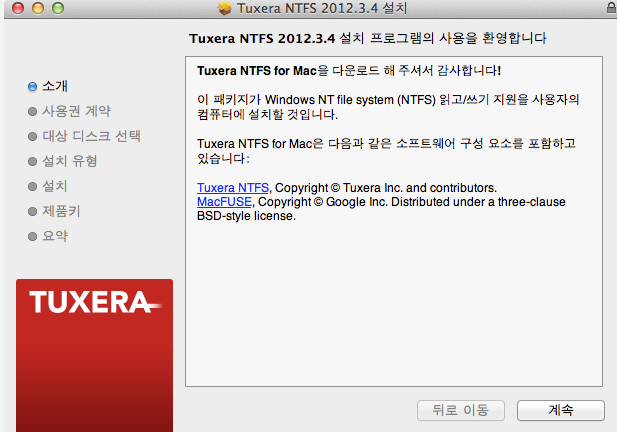Click the blue bullet next to 소개
Viewport: 617px width, 432px height.
(32, 87)
